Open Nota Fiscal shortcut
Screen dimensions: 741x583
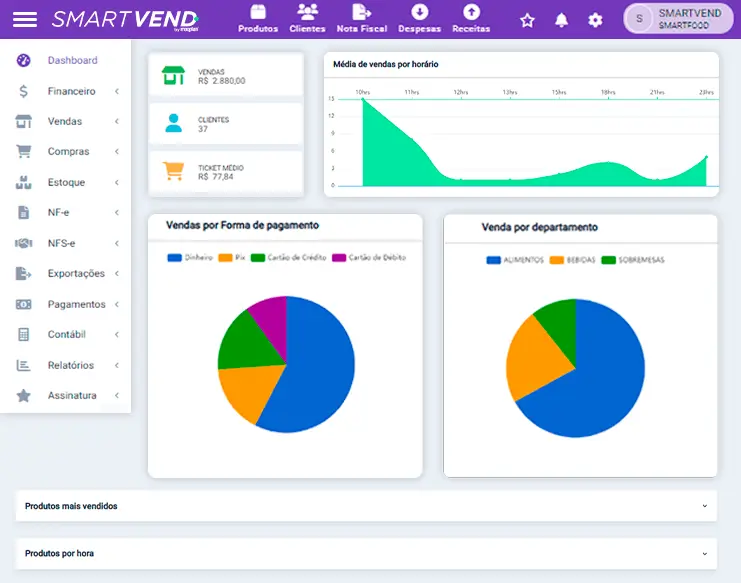click(x=362, y=19)
